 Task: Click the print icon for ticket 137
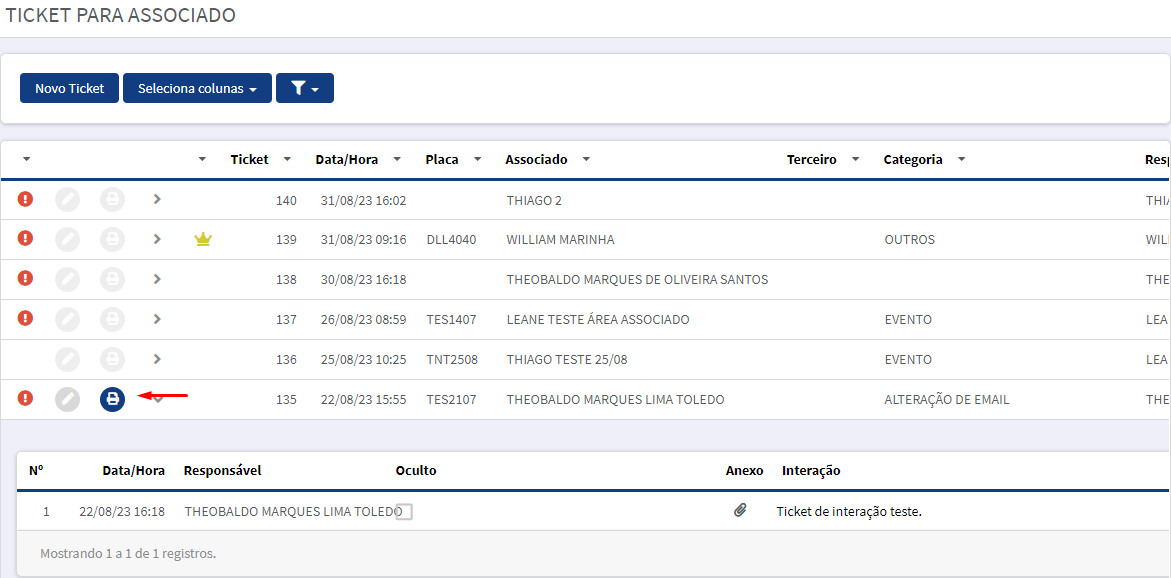[113, 319]
